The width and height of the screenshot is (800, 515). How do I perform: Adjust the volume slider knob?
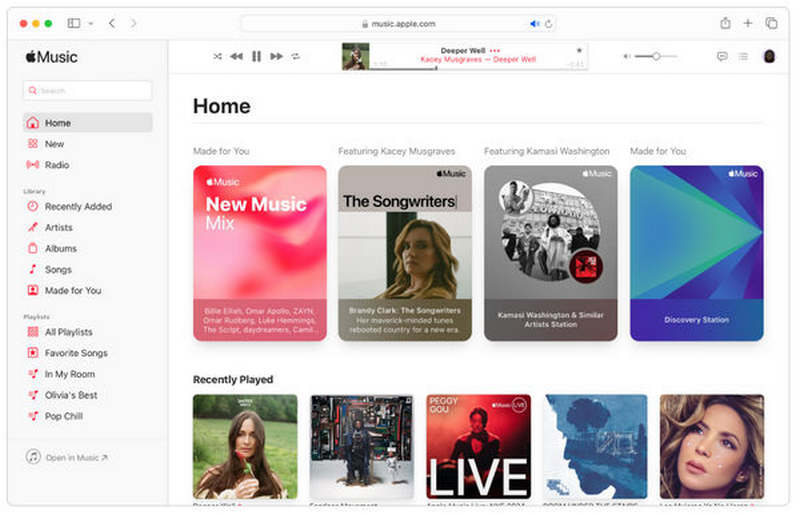(656, 56)
